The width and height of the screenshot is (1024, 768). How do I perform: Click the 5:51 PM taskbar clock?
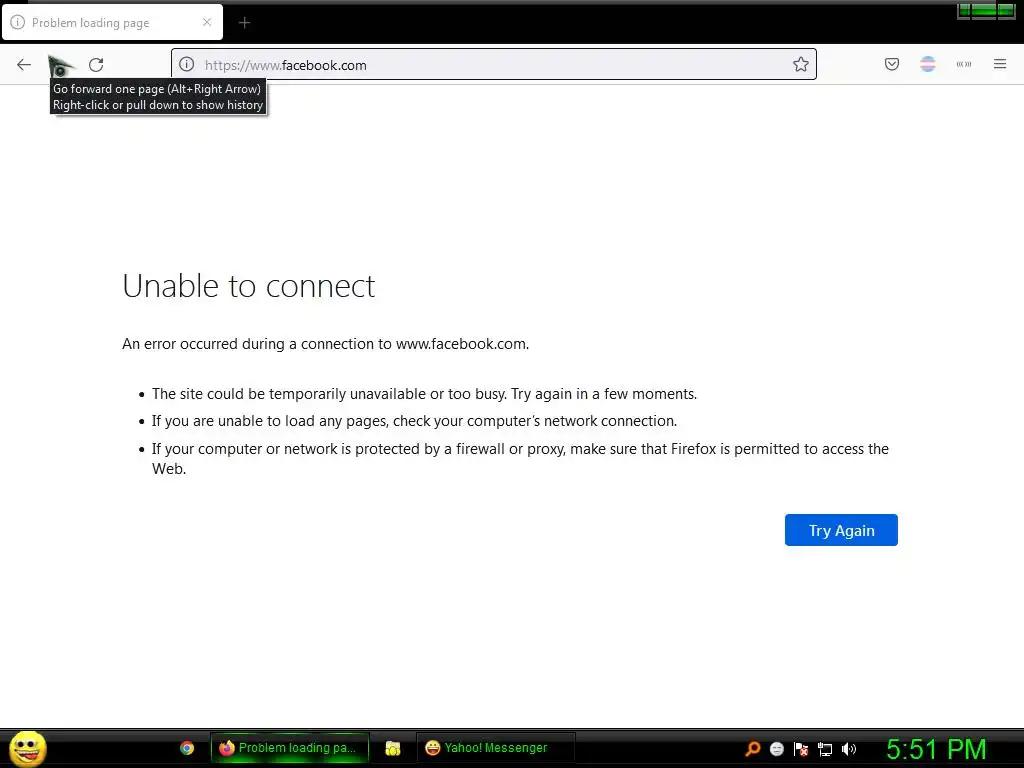(936, 749)
